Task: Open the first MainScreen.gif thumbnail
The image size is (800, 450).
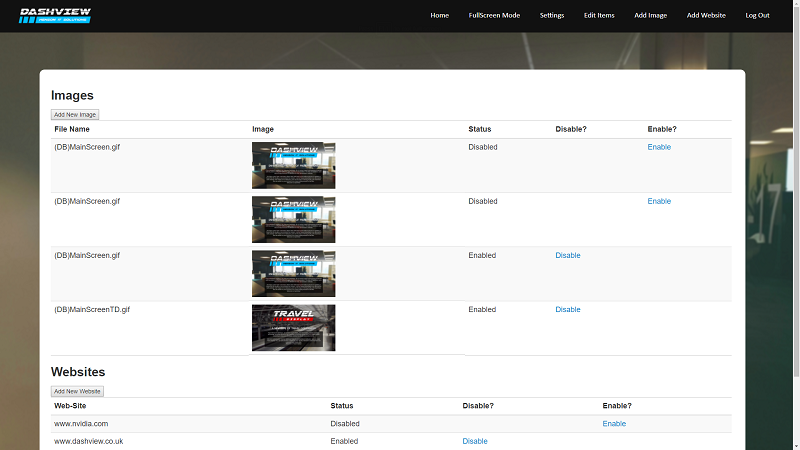Action: point(293,166)
